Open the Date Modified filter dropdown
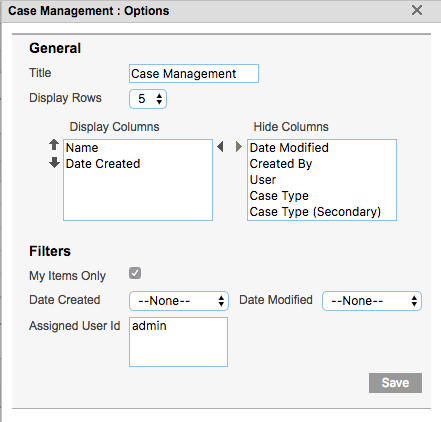Screen dimensions: 441x422 tap(372, 301)
